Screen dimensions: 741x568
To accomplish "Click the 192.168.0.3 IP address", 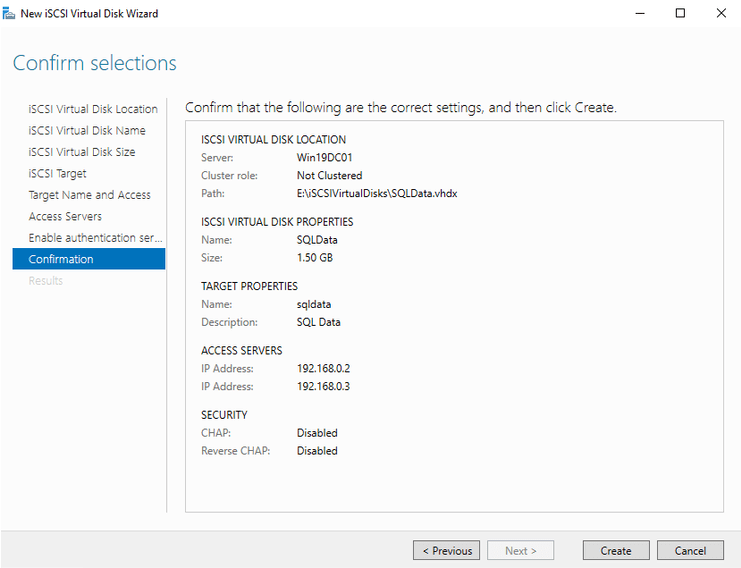I will (x=323, y=386).
